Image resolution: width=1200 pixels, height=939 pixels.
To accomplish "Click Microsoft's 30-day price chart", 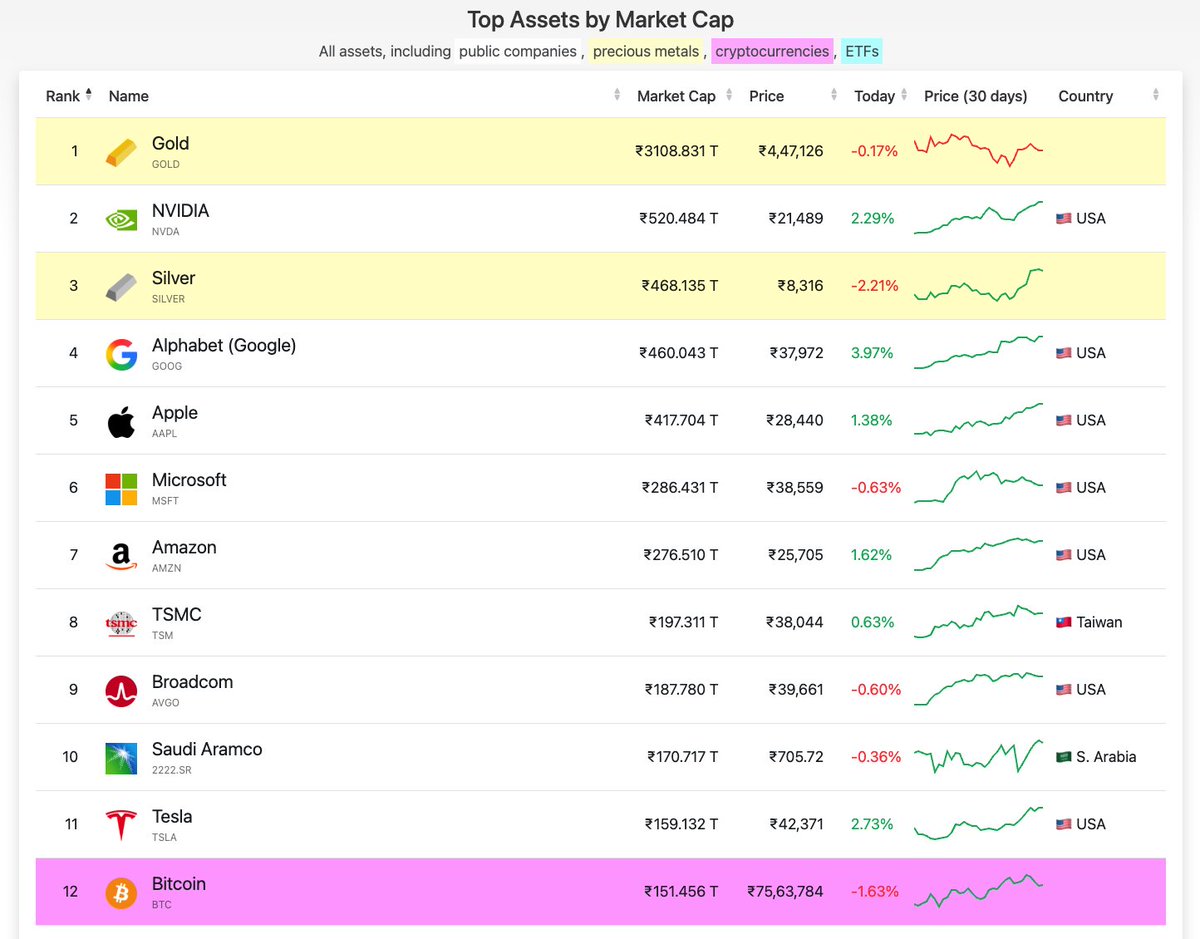I will [978, 487].
